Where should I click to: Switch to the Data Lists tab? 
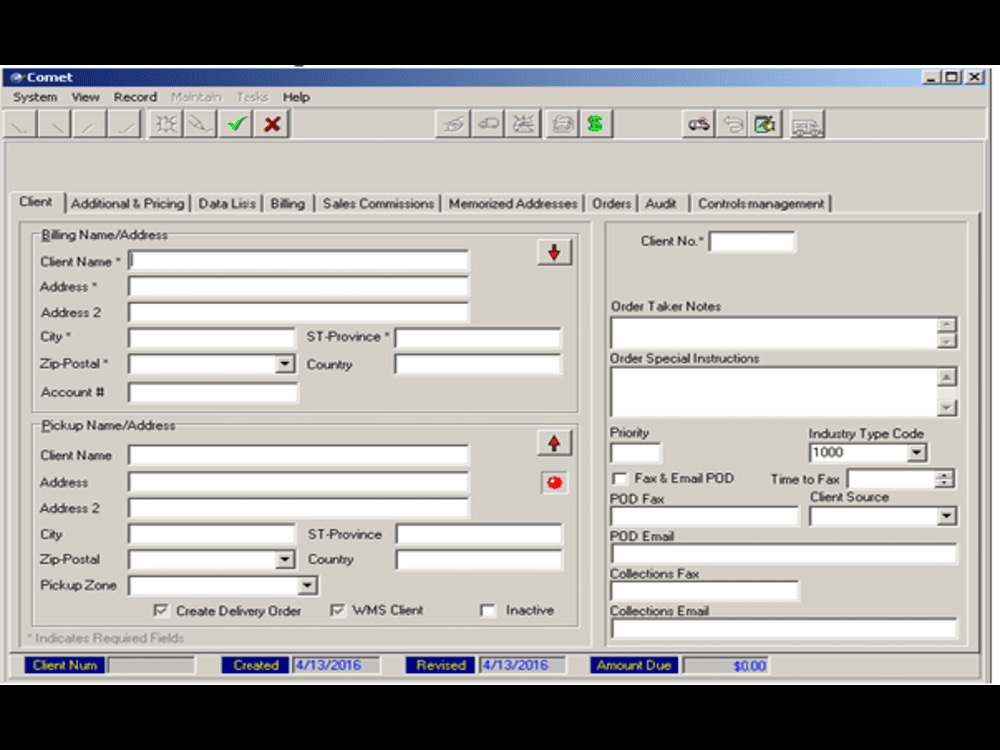pos(227,203)
